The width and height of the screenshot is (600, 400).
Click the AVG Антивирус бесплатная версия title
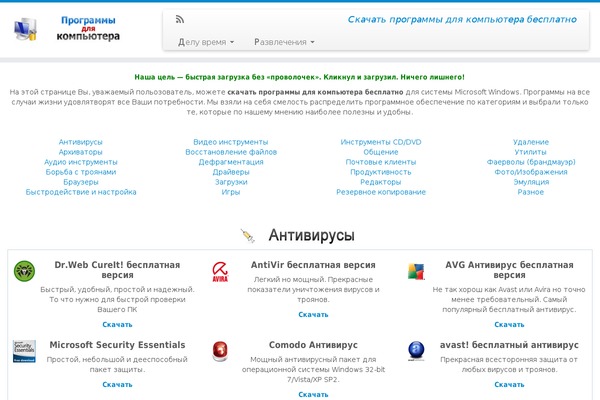tap(509, 270)
